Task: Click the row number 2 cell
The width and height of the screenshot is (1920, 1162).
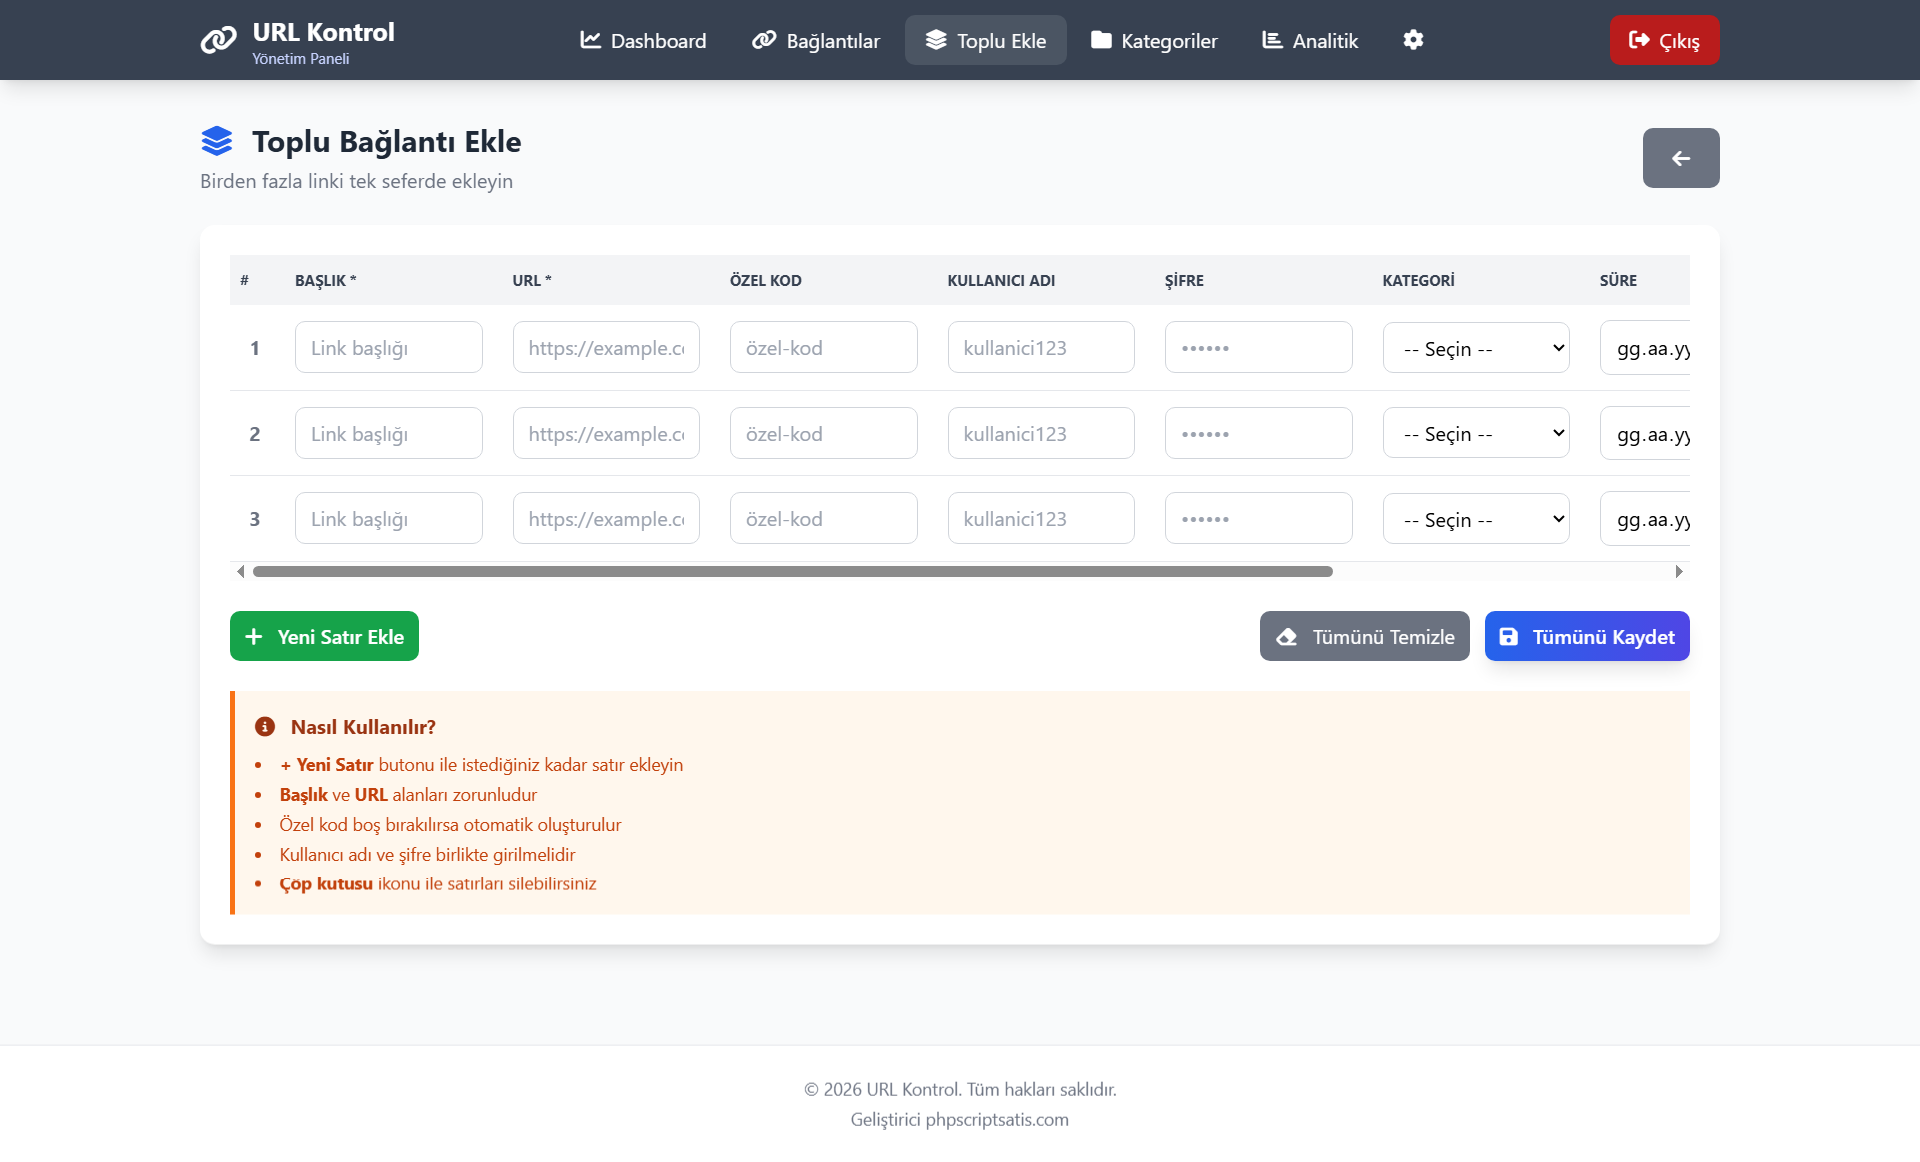Action: pyautogui.click(x=255, y=433)
